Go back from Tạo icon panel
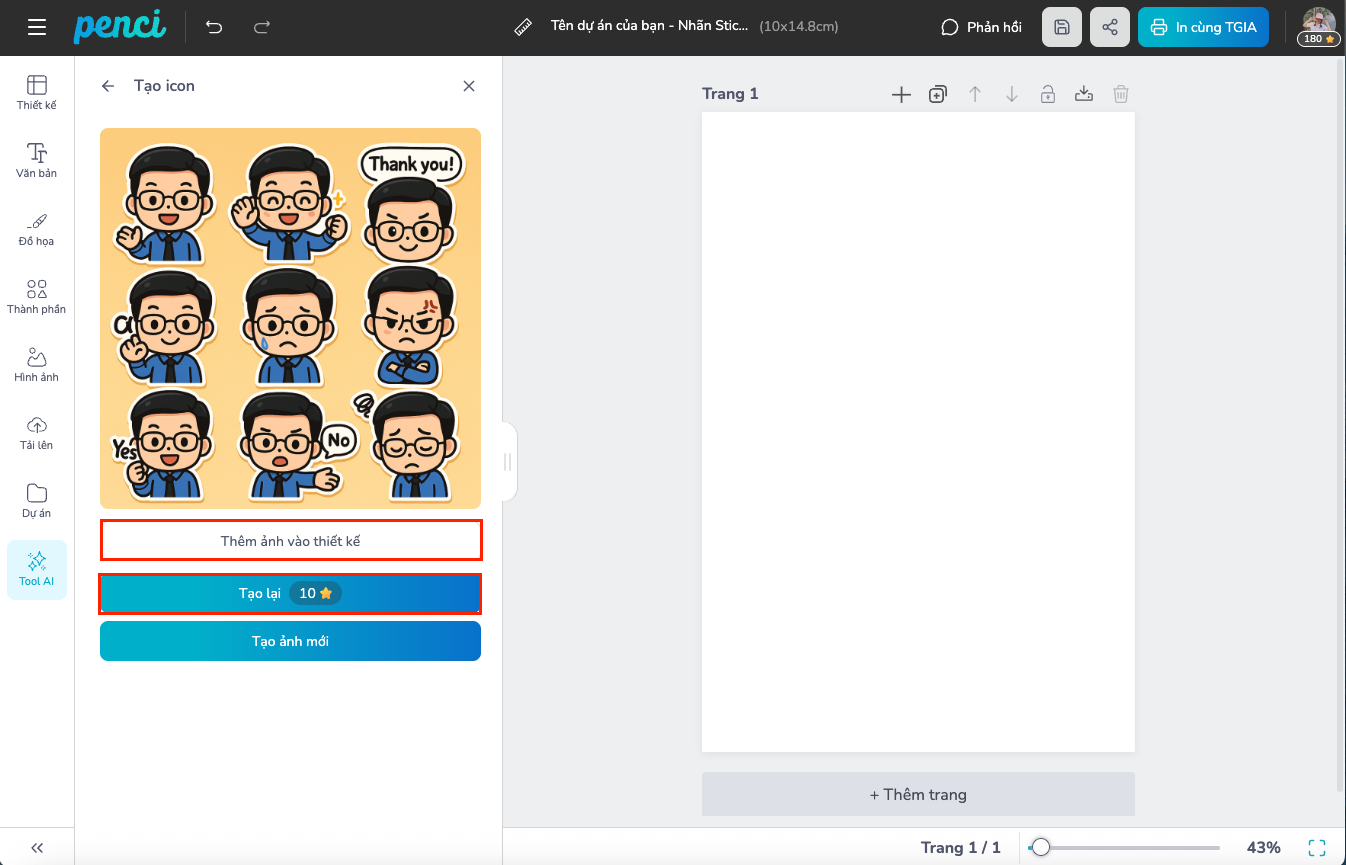The width and height of the screenshot is (1346, 865). pyautogui.click(x=108, y=86)
